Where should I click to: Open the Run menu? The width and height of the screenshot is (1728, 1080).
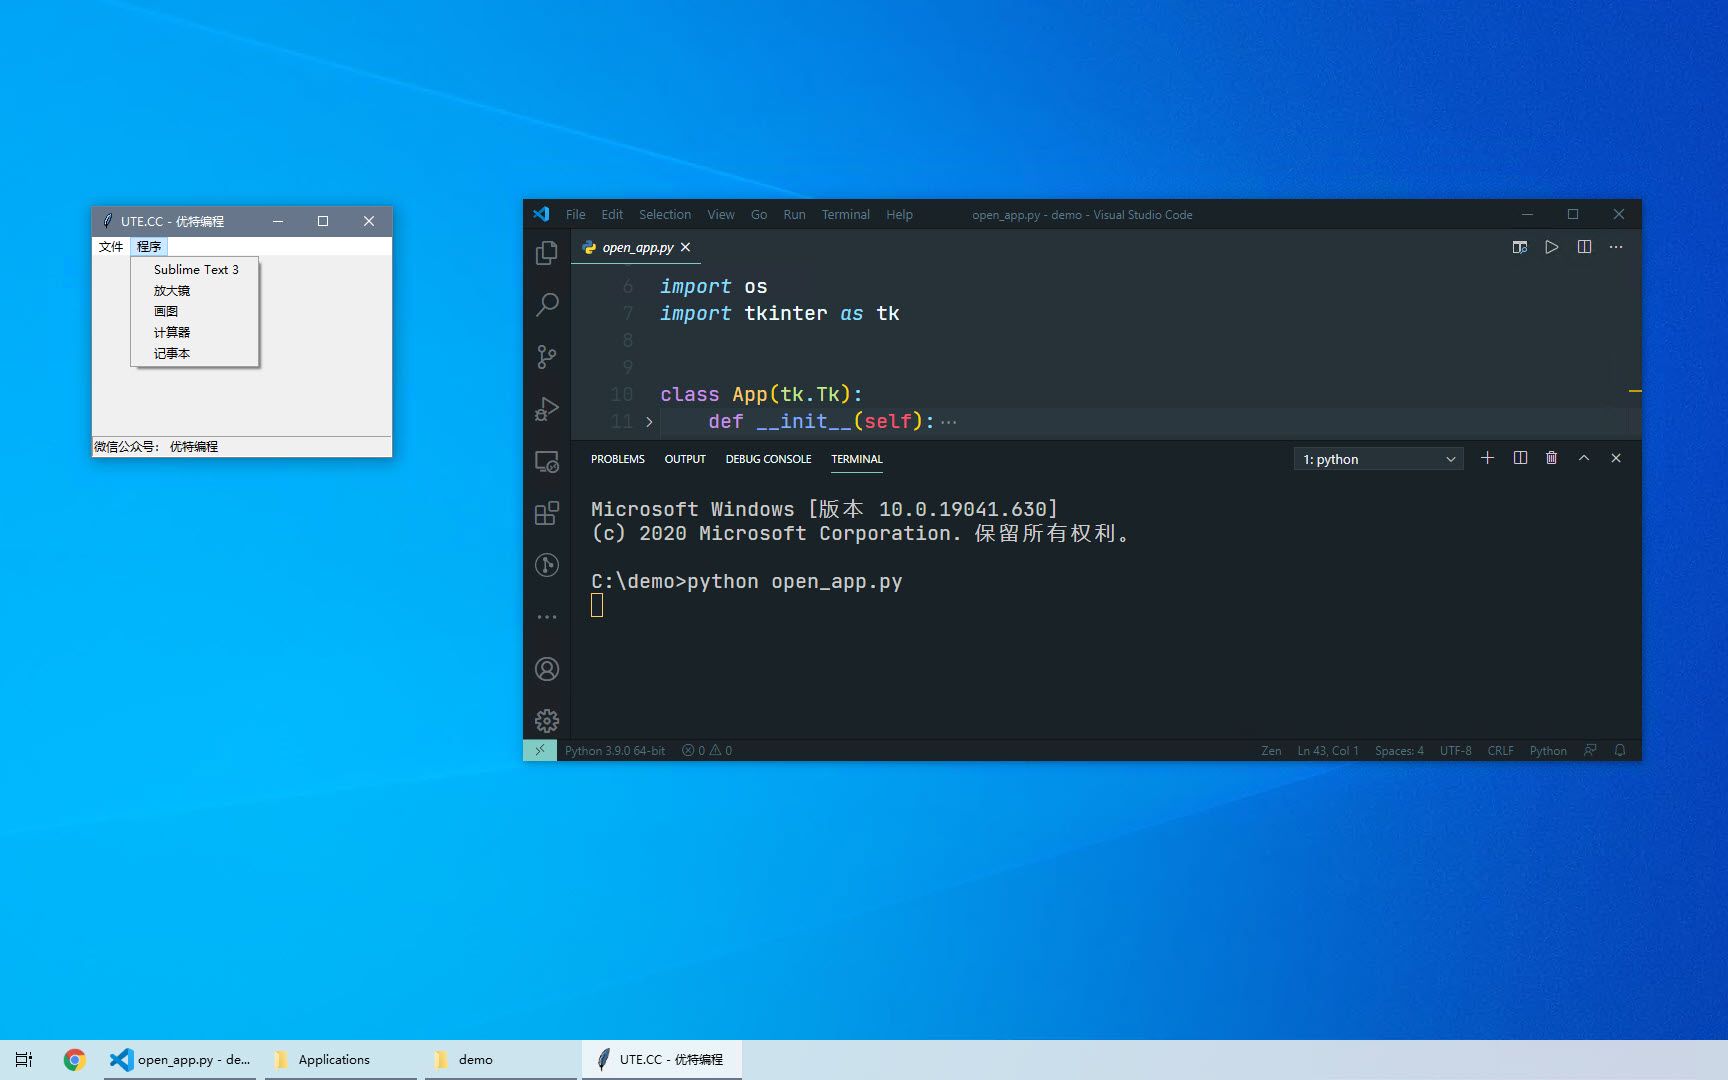794,214
